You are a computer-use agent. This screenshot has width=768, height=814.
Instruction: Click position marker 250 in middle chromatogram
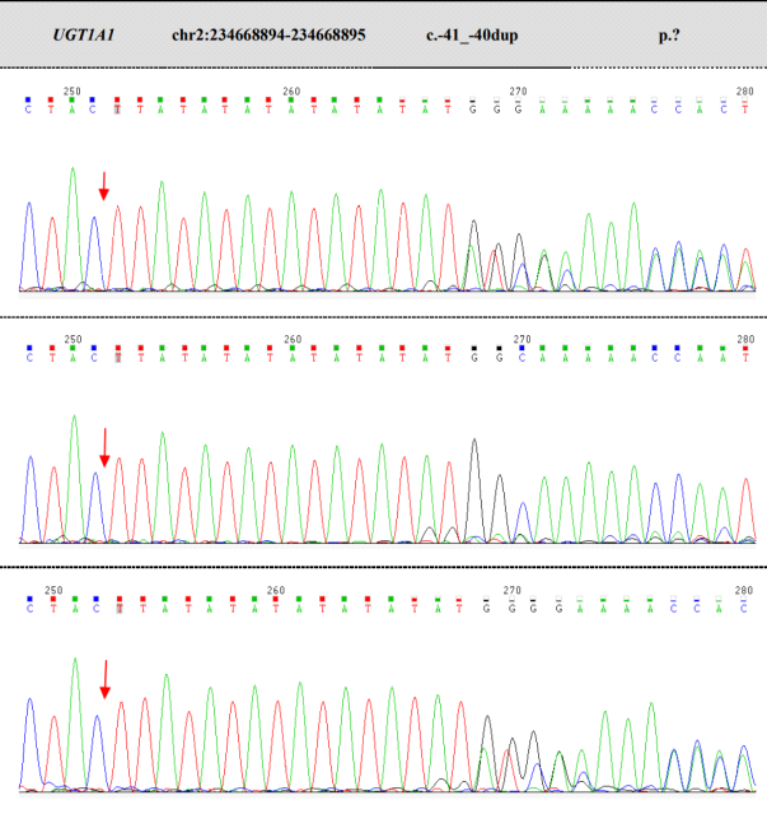73,339
